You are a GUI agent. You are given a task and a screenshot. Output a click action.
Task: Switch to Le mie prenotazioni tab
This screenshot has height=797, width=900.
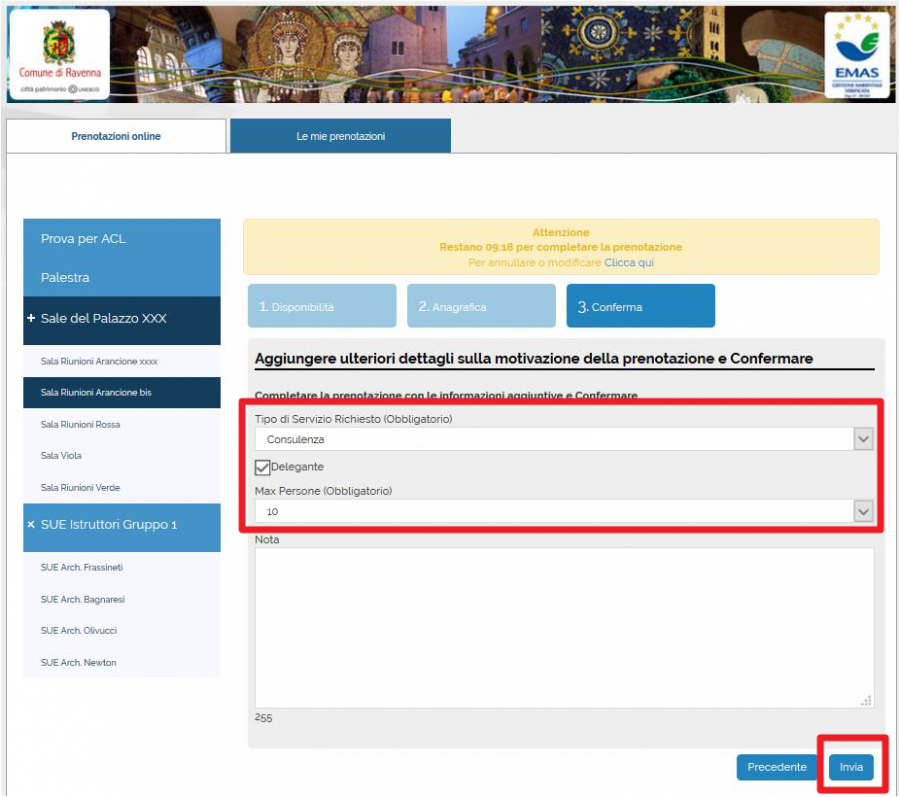pyautogui.click(x=340, y=136)
